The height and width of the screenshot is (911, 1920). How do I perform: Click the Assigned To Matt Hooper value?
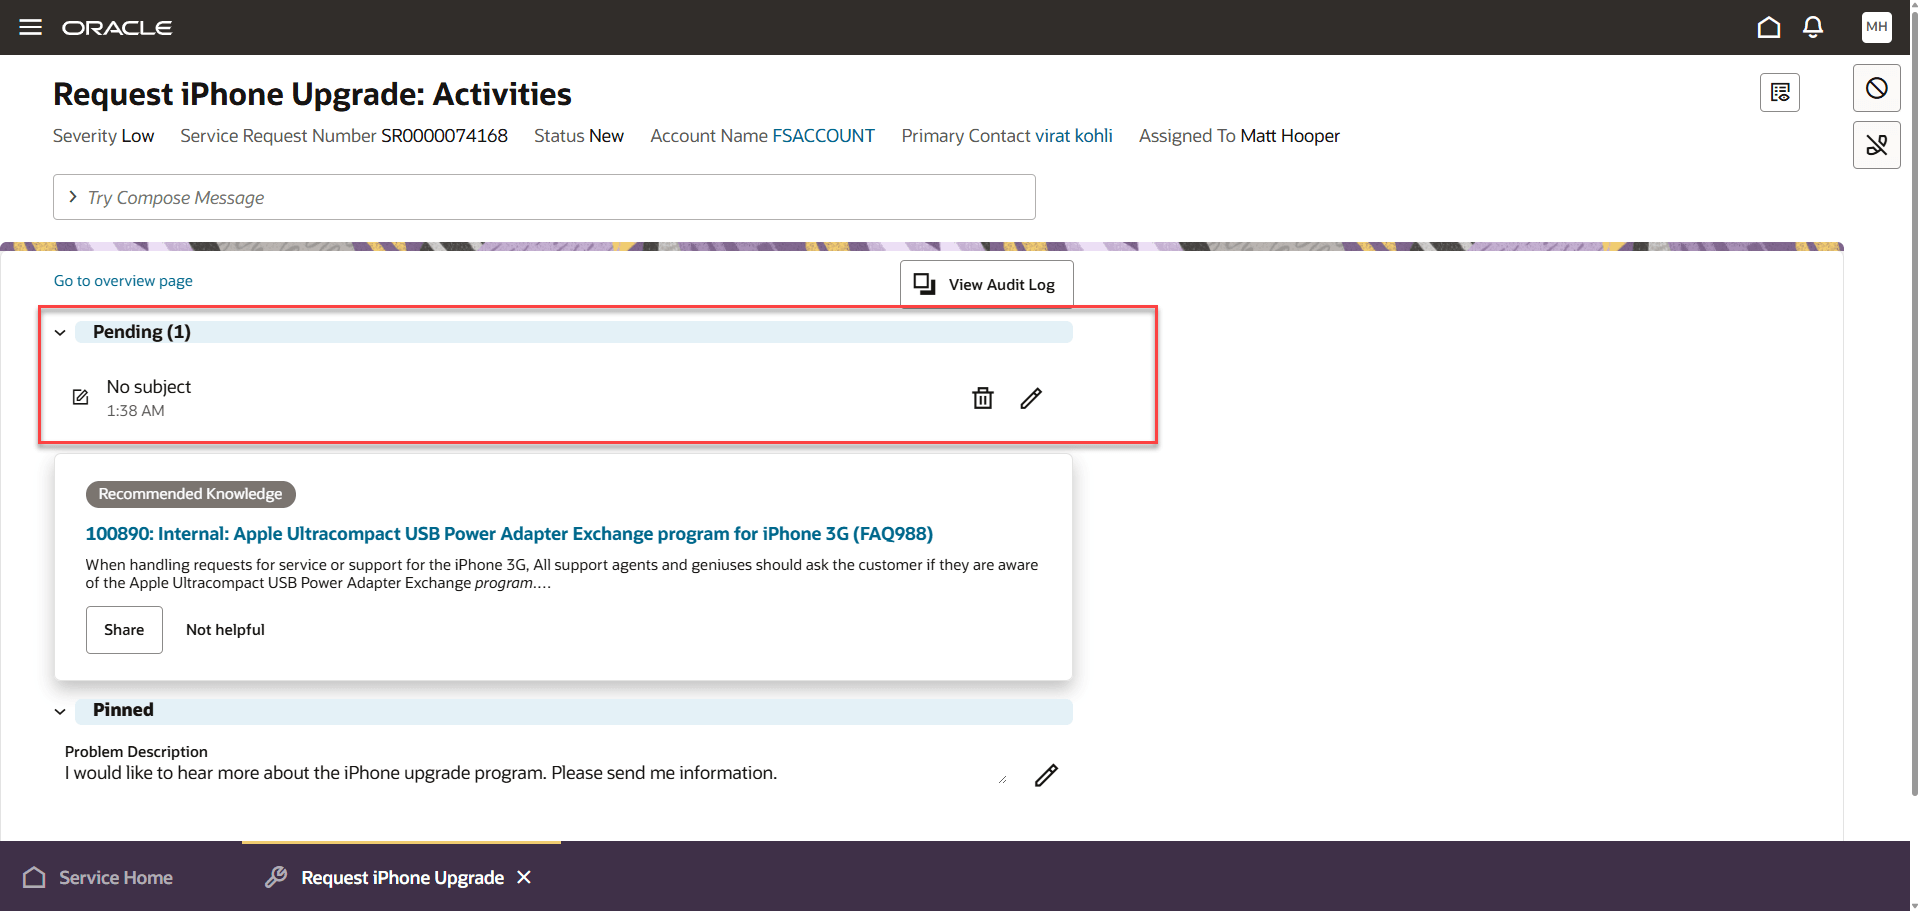(1289, 136)
